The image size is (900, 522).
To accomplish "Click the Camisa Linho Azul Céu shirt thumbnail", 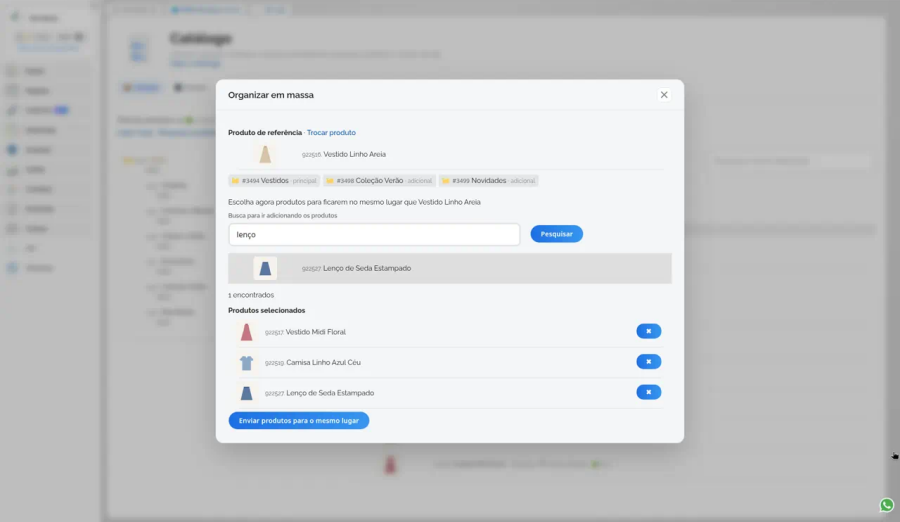I will [246, 362].
